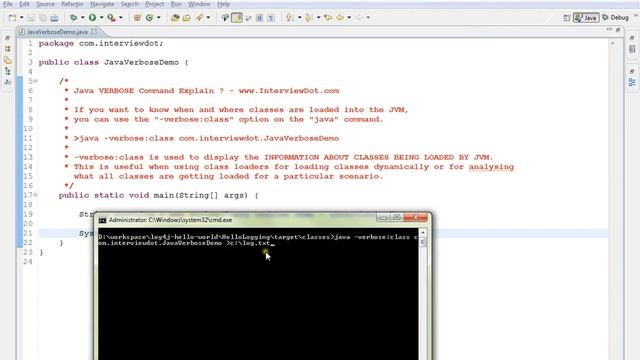Screen dimensions: 640x360
Task: Open the Search dropdown arrow
Action: [x=208, y=18]
